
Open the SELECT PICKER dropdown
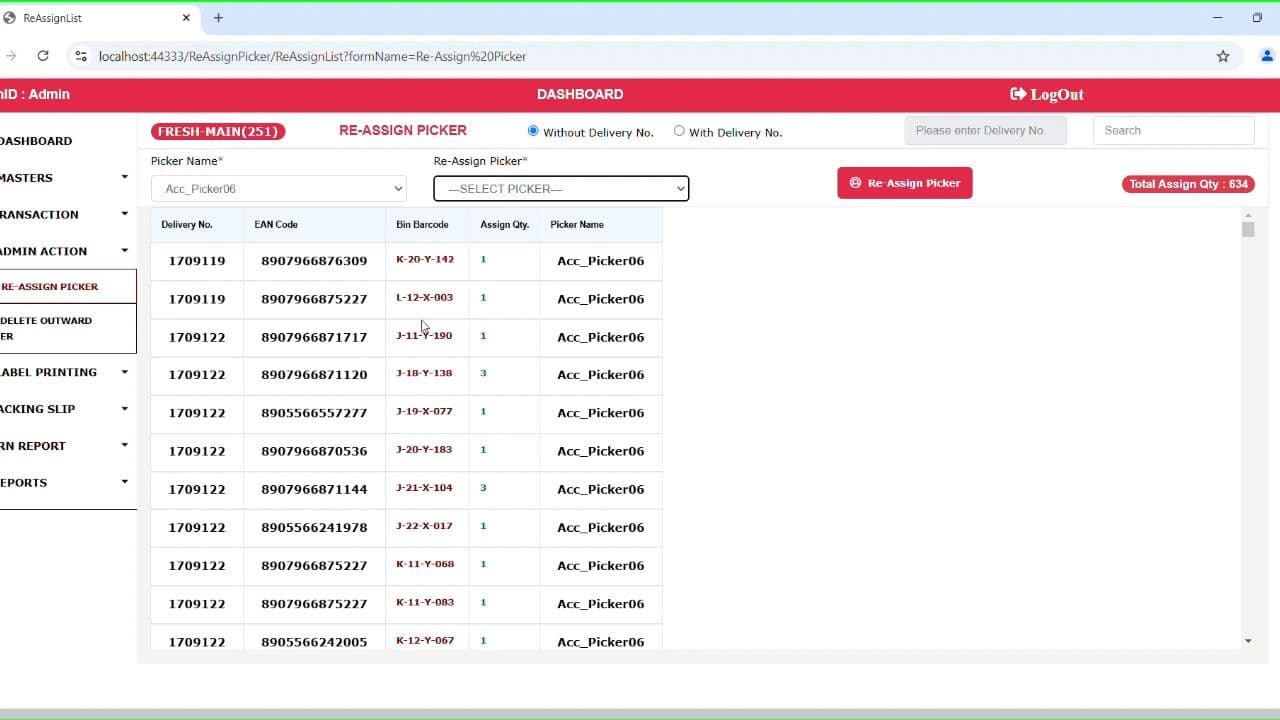pyautogui.click(x=560, y=188)
